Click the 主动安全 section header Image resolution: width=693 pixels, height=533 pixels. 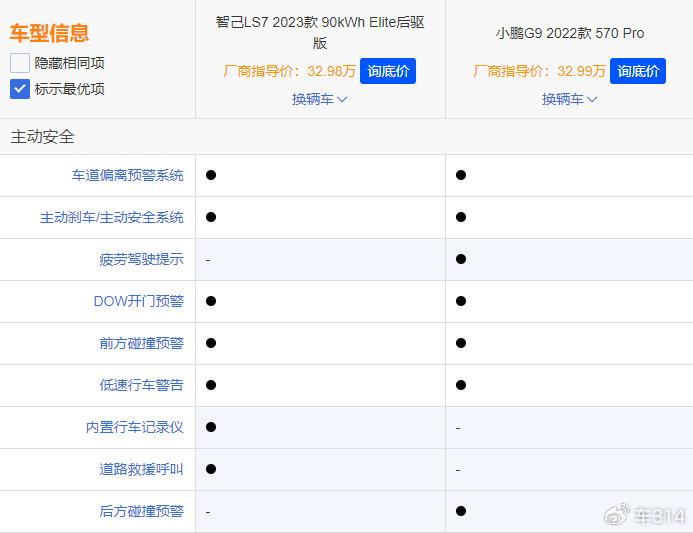coord(42,137)
